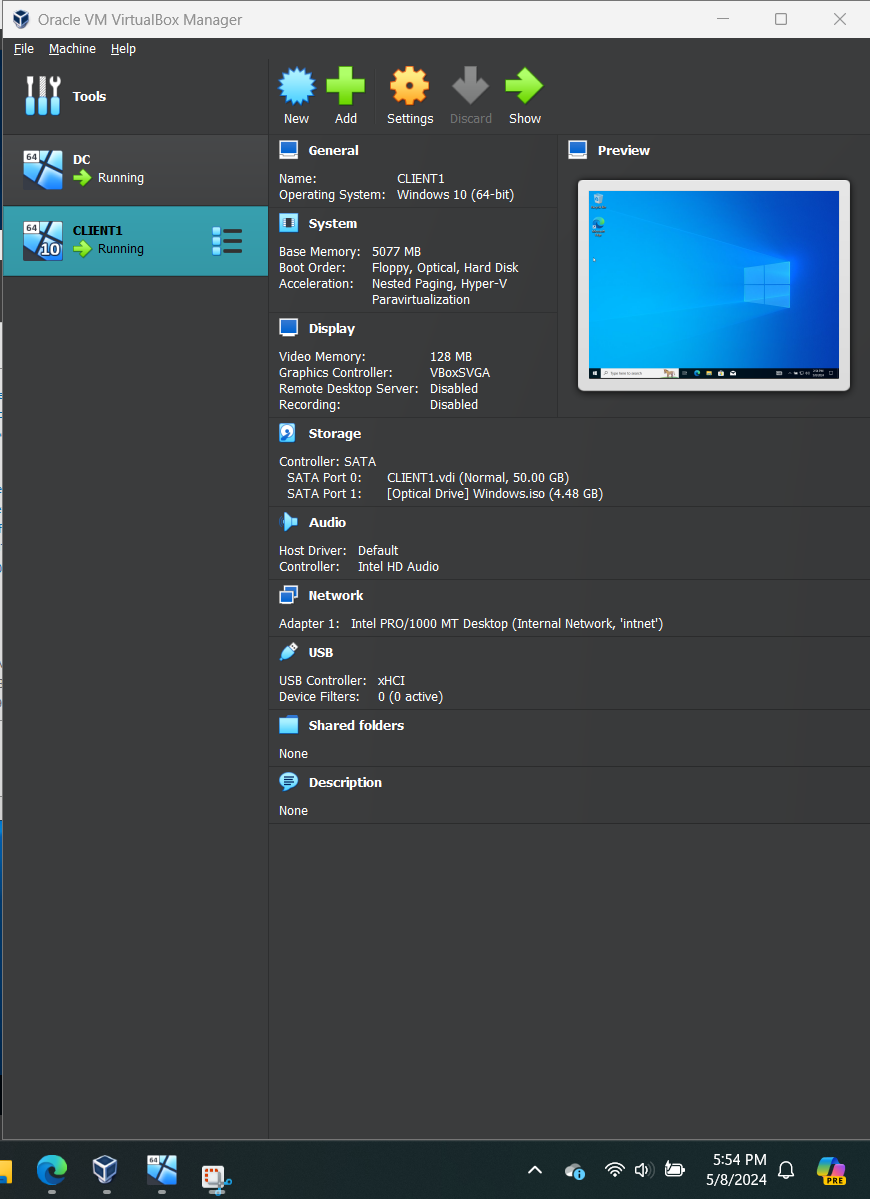Click the General section monitor icon
The image size is (870, 1199).
click(x=288, y=150)
